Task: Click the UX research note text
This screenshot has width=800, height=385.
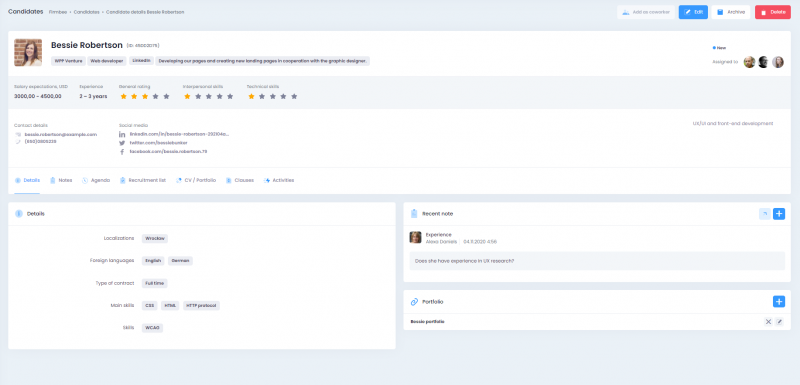Action: point(464,261)
